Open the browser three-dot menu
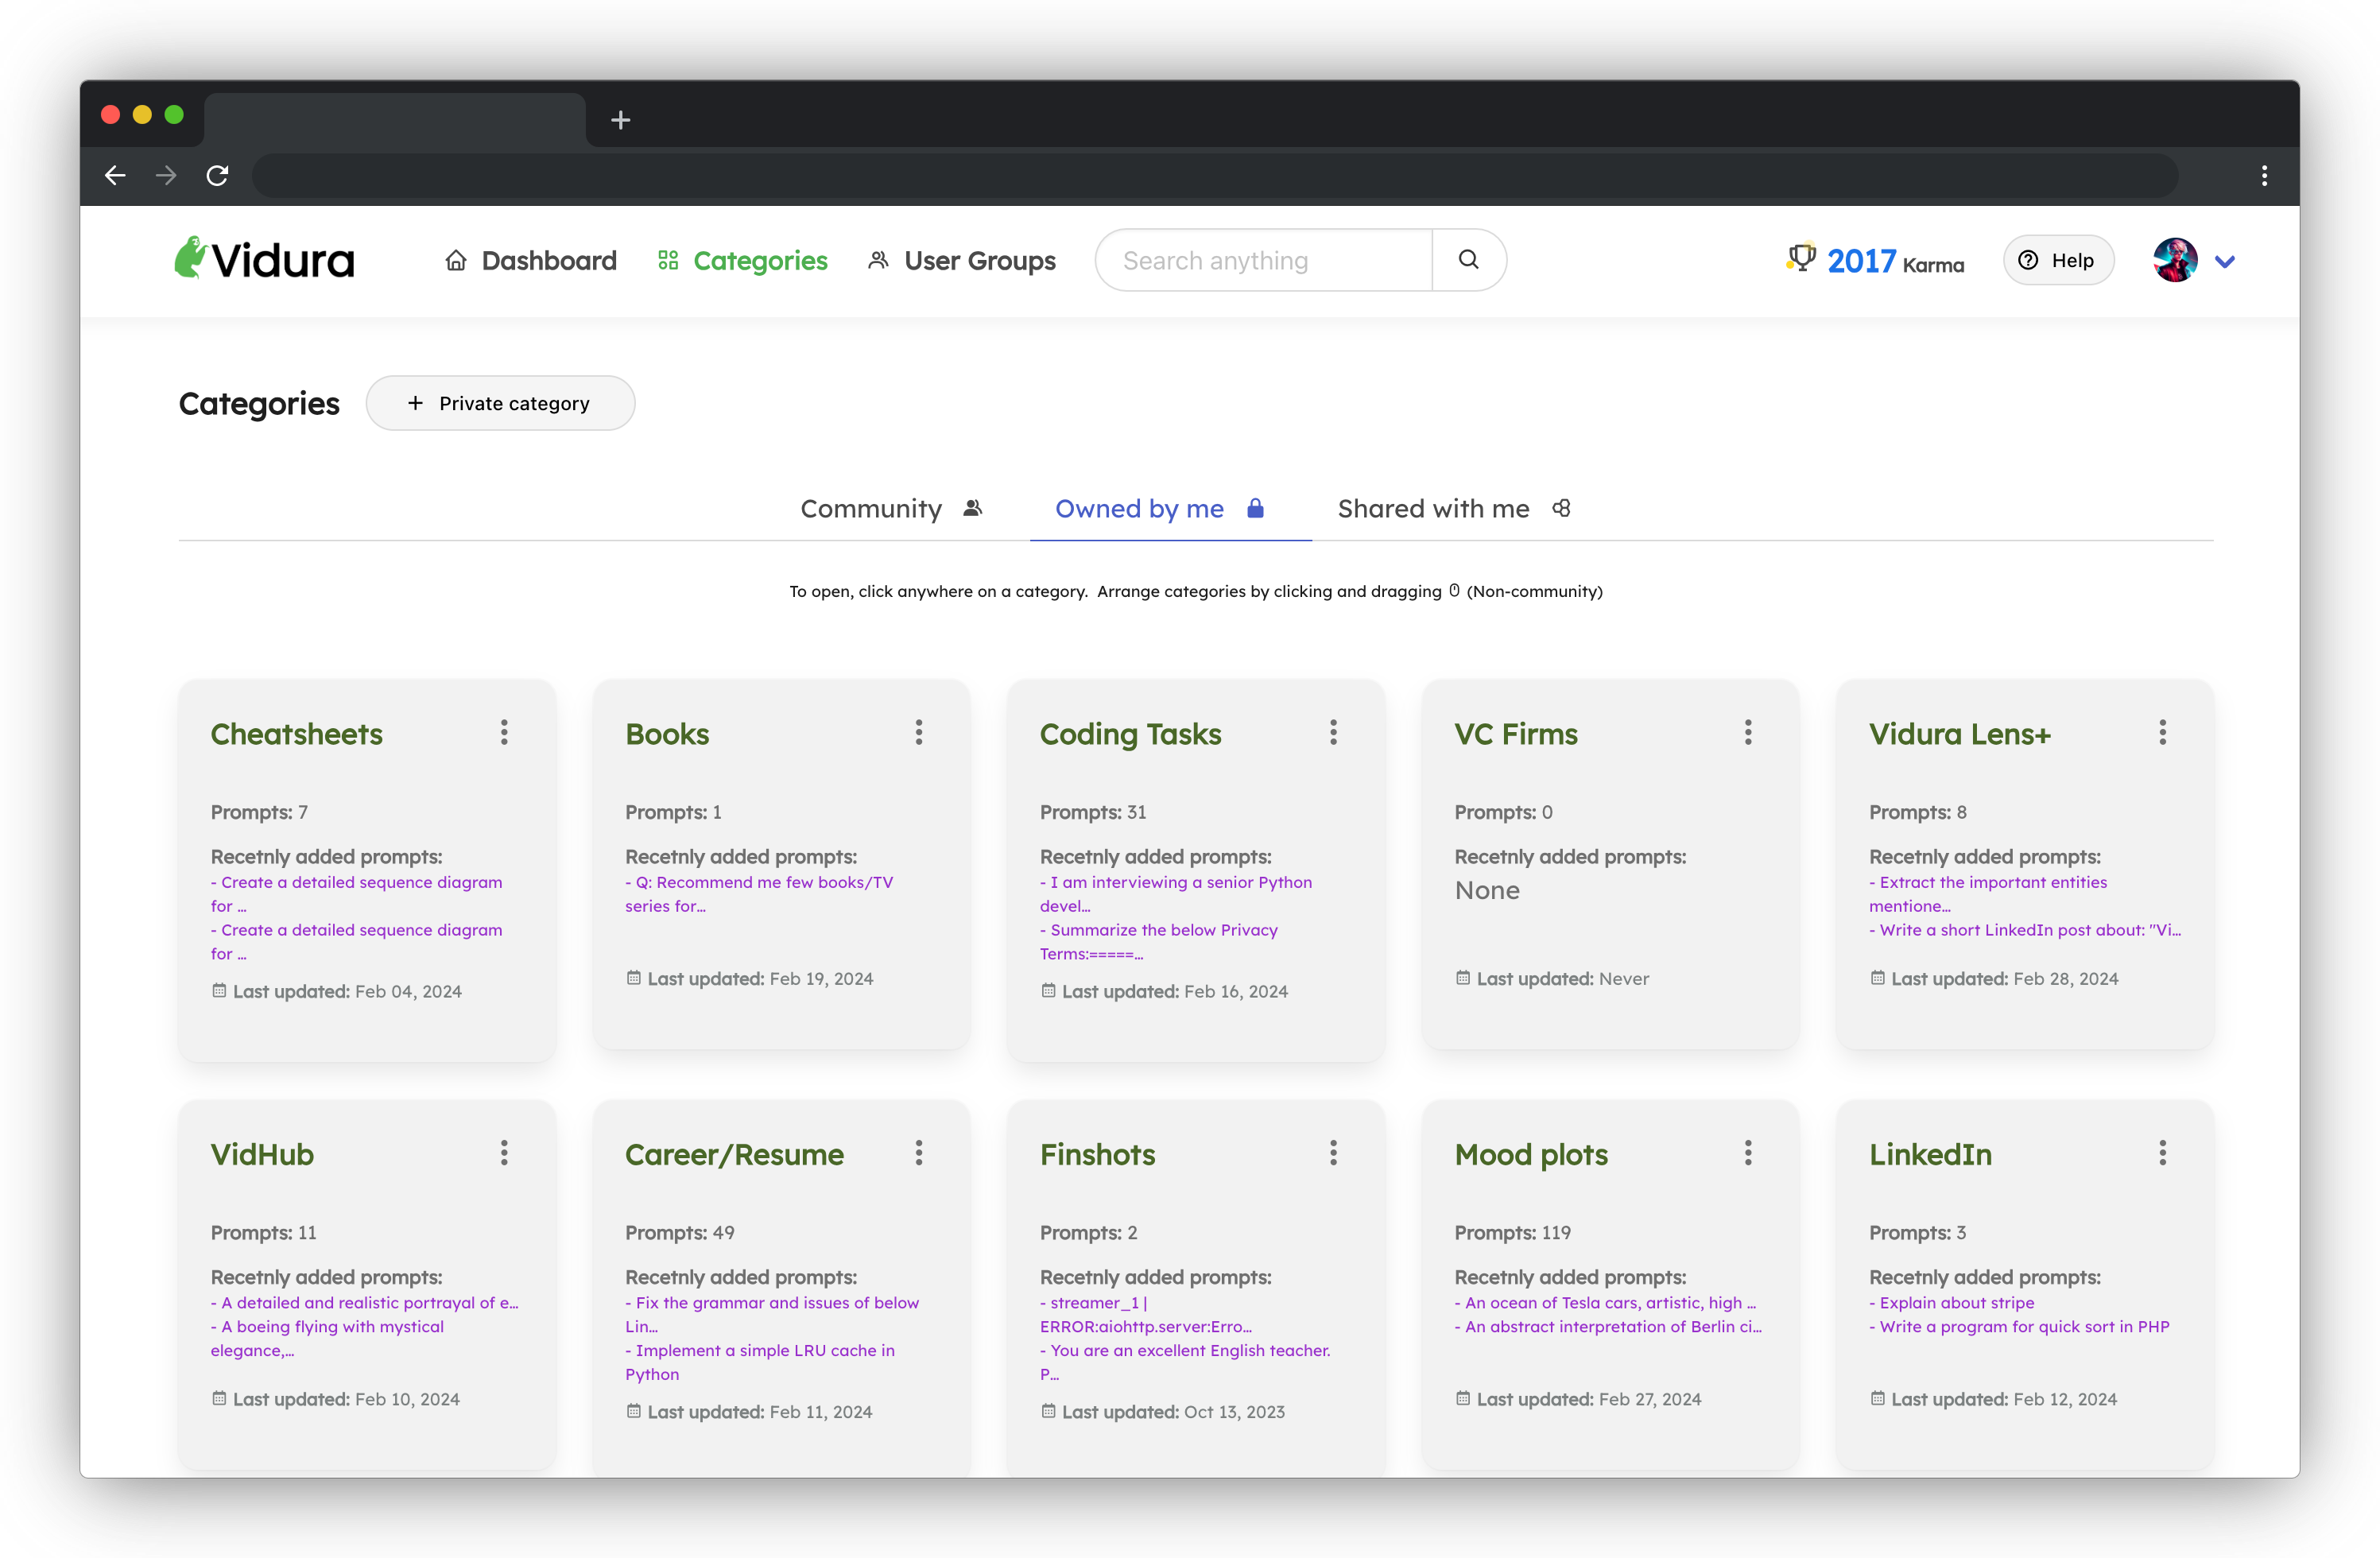 (x=2264, y=176)
